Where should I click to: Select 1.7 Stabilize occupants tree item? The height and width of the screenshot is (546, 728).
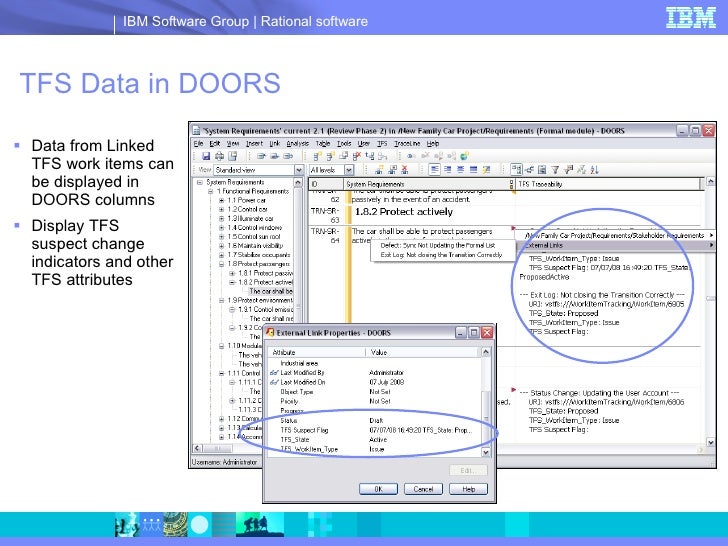pos(259,255)
